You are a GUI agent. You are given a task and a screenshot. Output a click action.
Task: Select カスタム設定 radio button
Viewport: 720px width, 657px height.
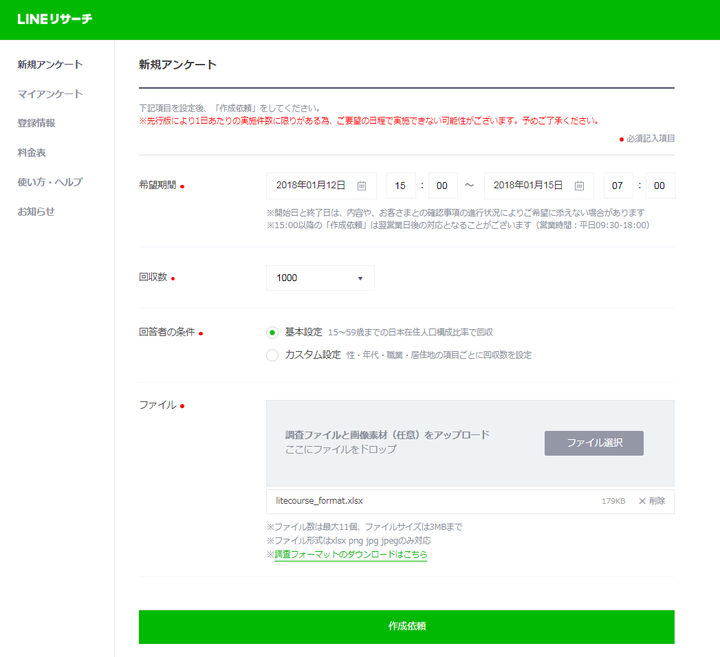click(x=272, y=355)
